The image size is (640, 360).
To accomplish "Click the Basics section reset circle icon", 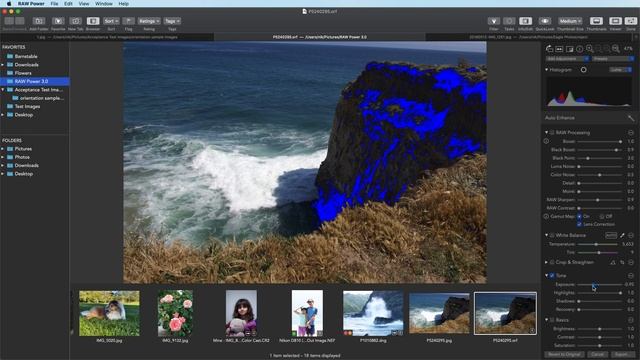I will pyautogui.click(x=631, y=320).
